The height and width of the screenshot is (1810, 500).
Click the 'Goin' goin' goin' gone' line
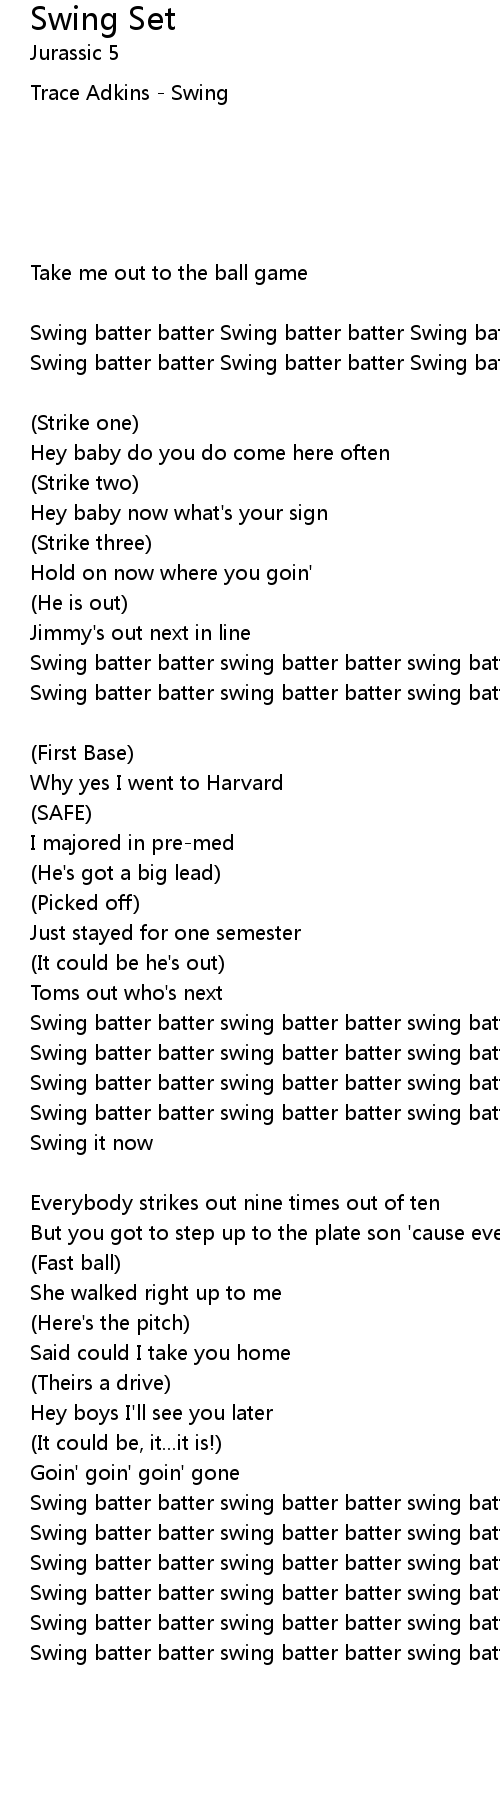point(135,1473)
